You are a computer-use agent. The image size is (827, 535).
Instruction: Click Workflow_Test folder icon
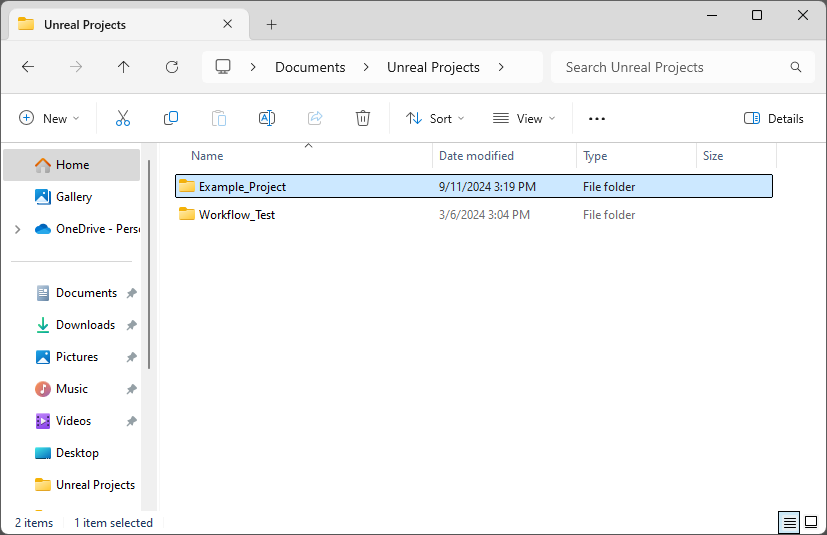[x=187, y=214]
